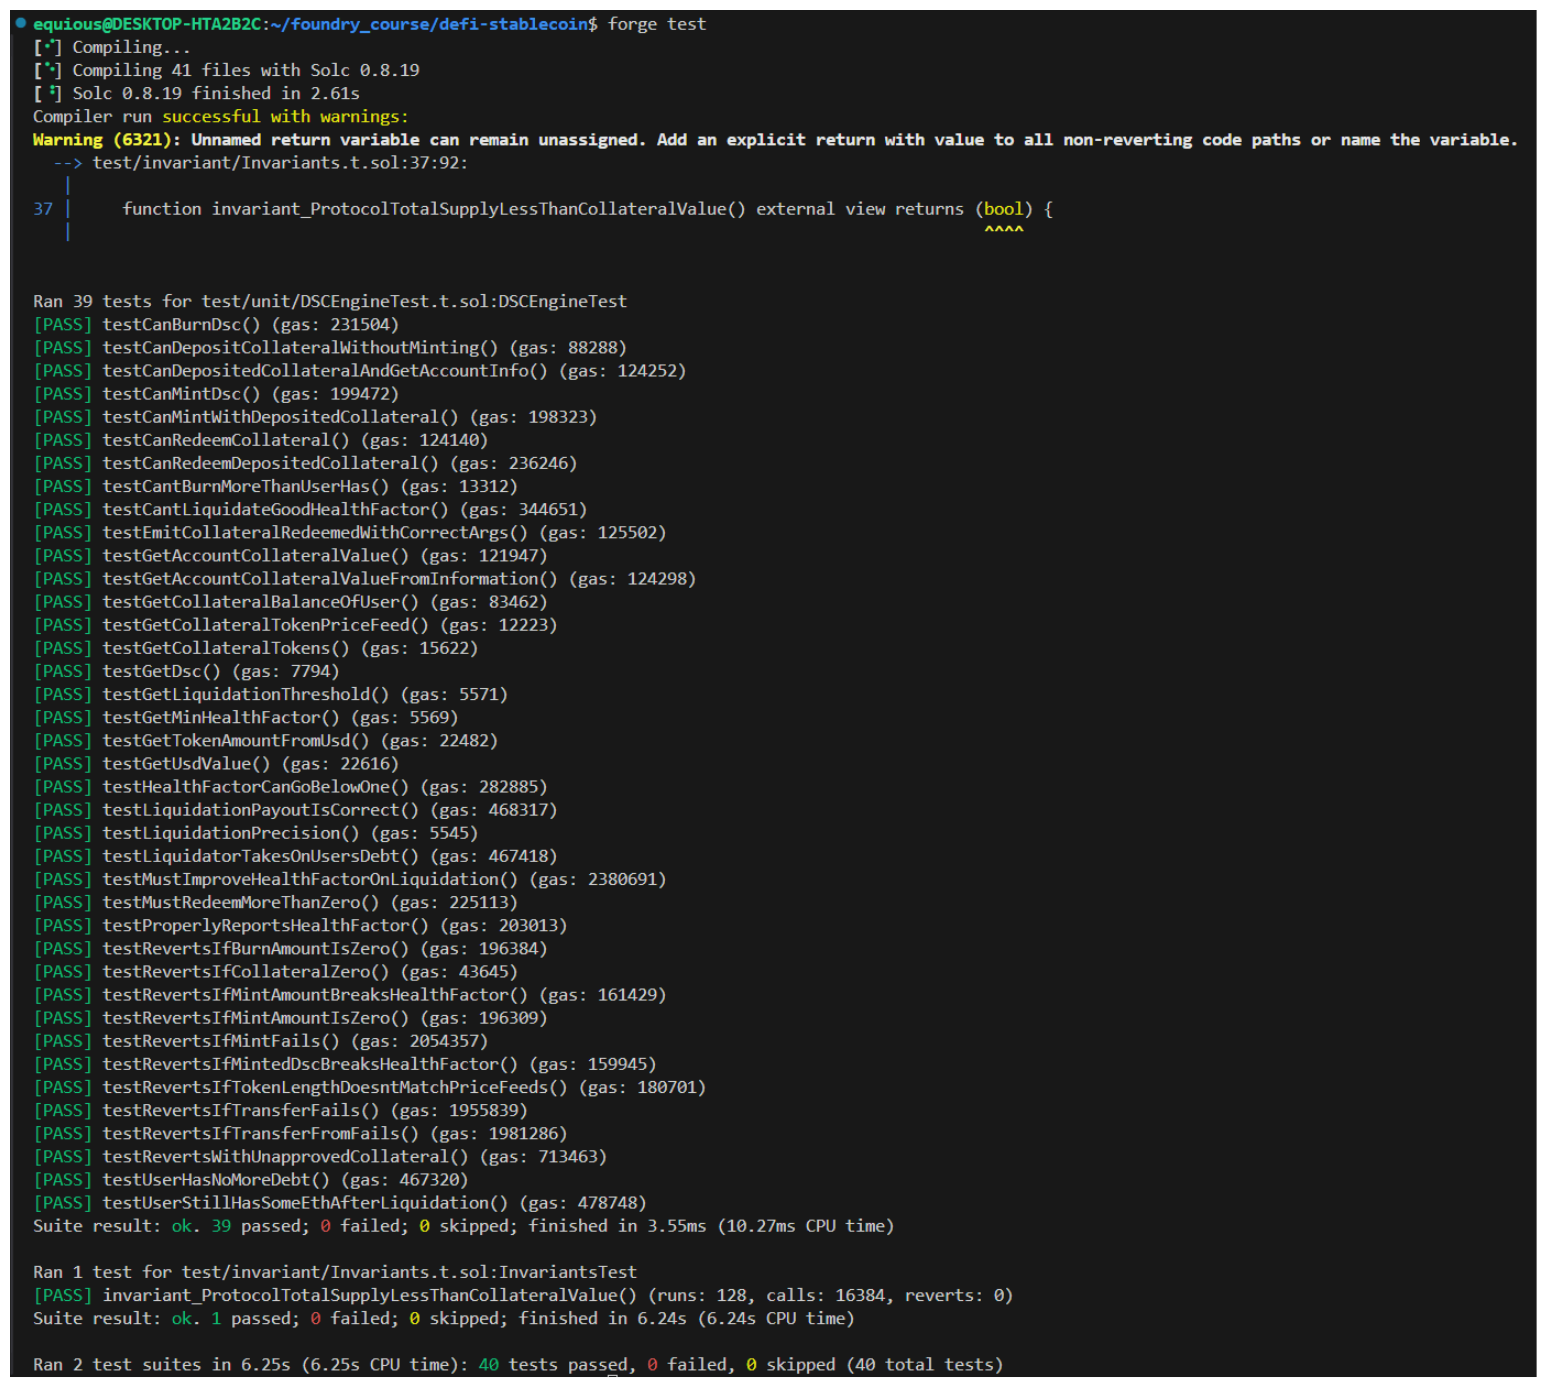Viewport: 1546px width, 1387px height.
Task: Click the blue command decoration dot
Action: [x=21, y=23]
